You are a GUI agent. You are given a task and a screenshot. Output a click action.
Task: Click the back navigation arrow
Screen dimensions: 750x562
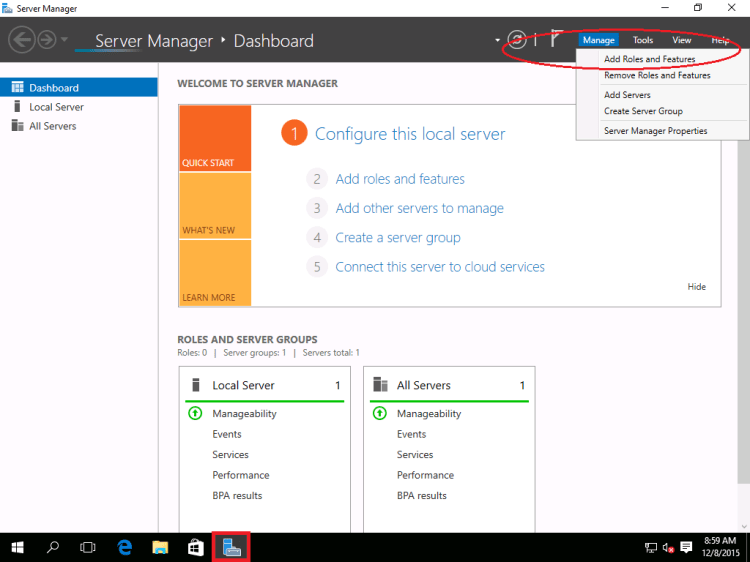tap(21, 40)
